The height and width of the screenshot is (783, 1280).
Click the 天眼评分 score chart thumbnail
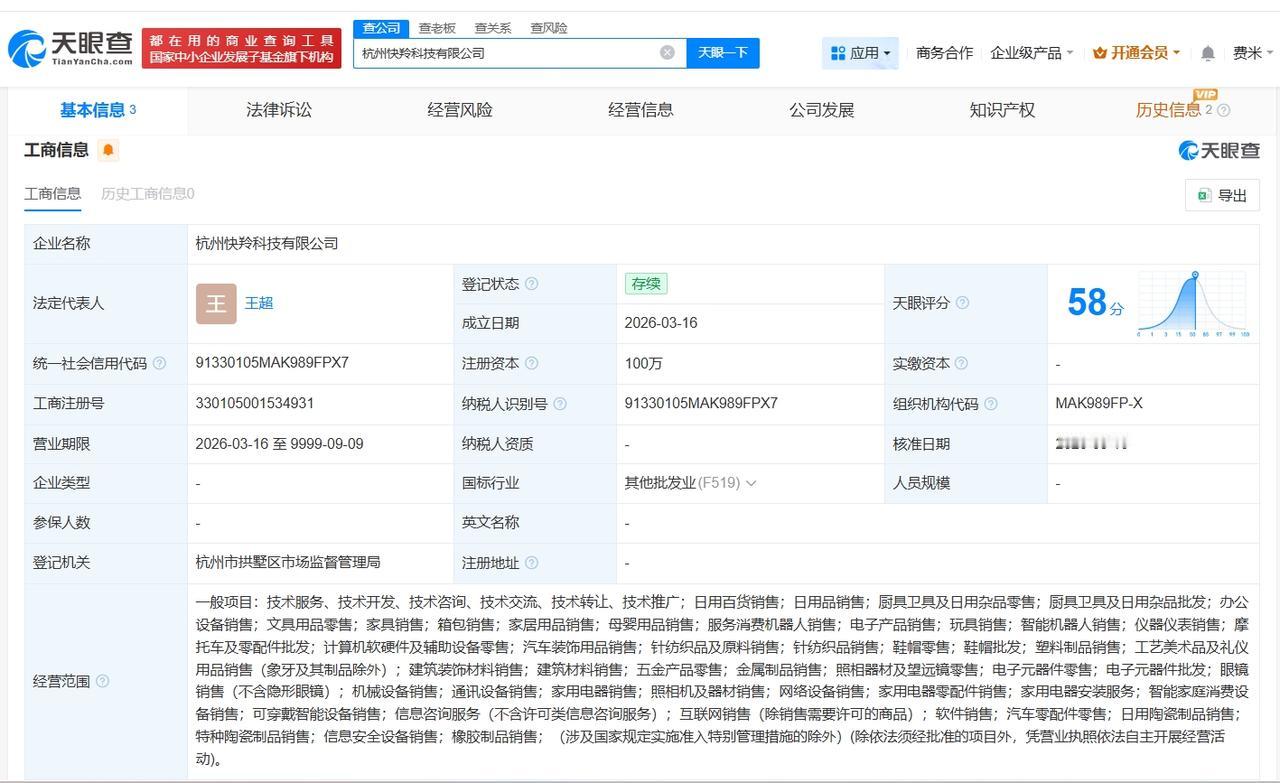(x=1192, y=303)
